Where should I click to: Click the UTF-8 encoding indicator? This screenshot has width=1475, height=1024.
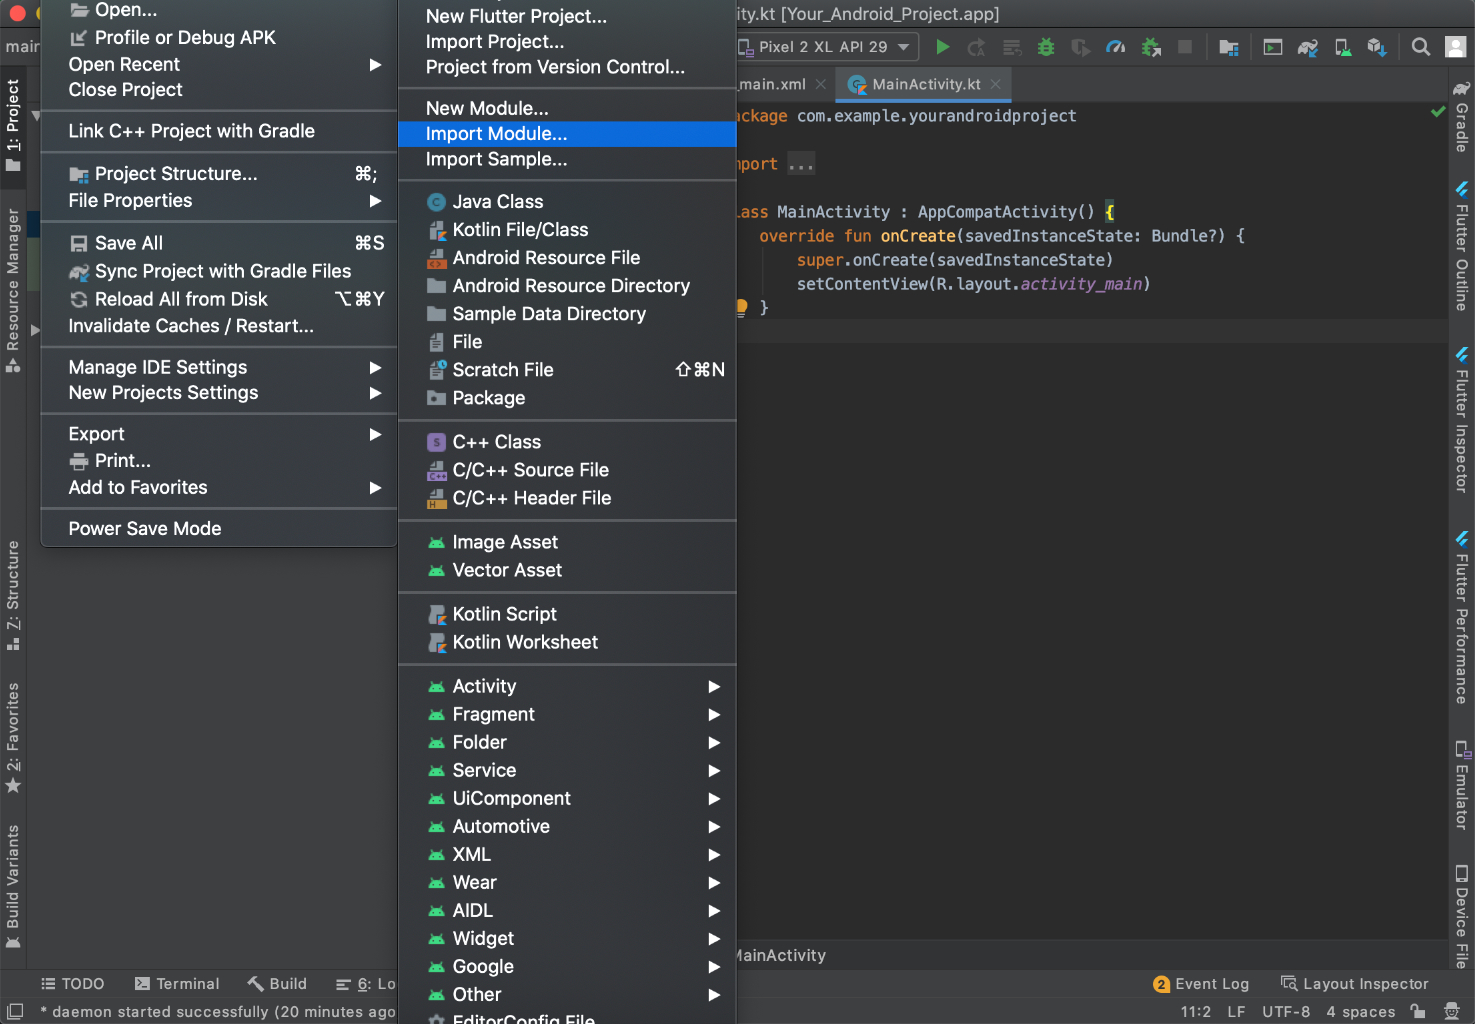1286,1012
